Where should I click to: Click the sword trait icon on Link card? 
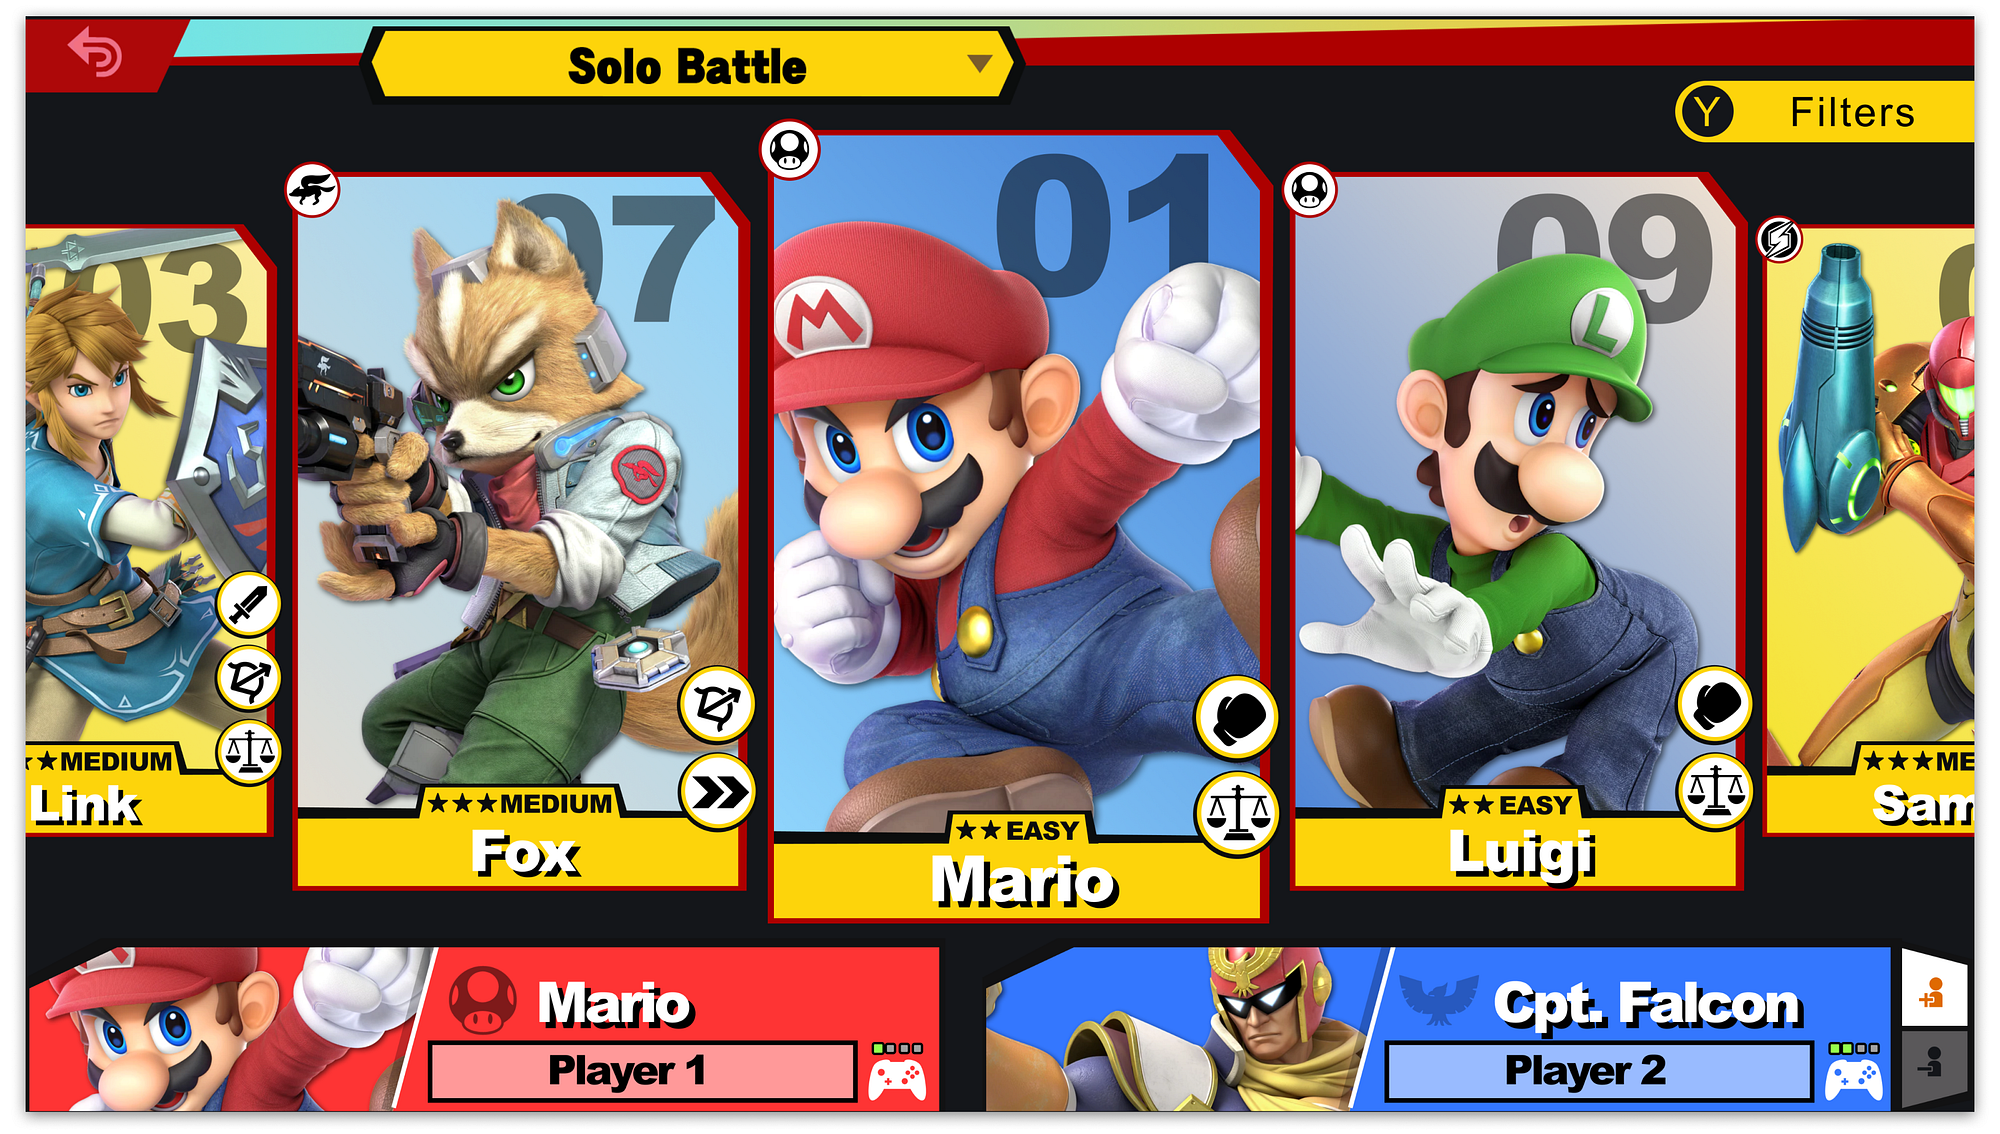tap(248, 604)
